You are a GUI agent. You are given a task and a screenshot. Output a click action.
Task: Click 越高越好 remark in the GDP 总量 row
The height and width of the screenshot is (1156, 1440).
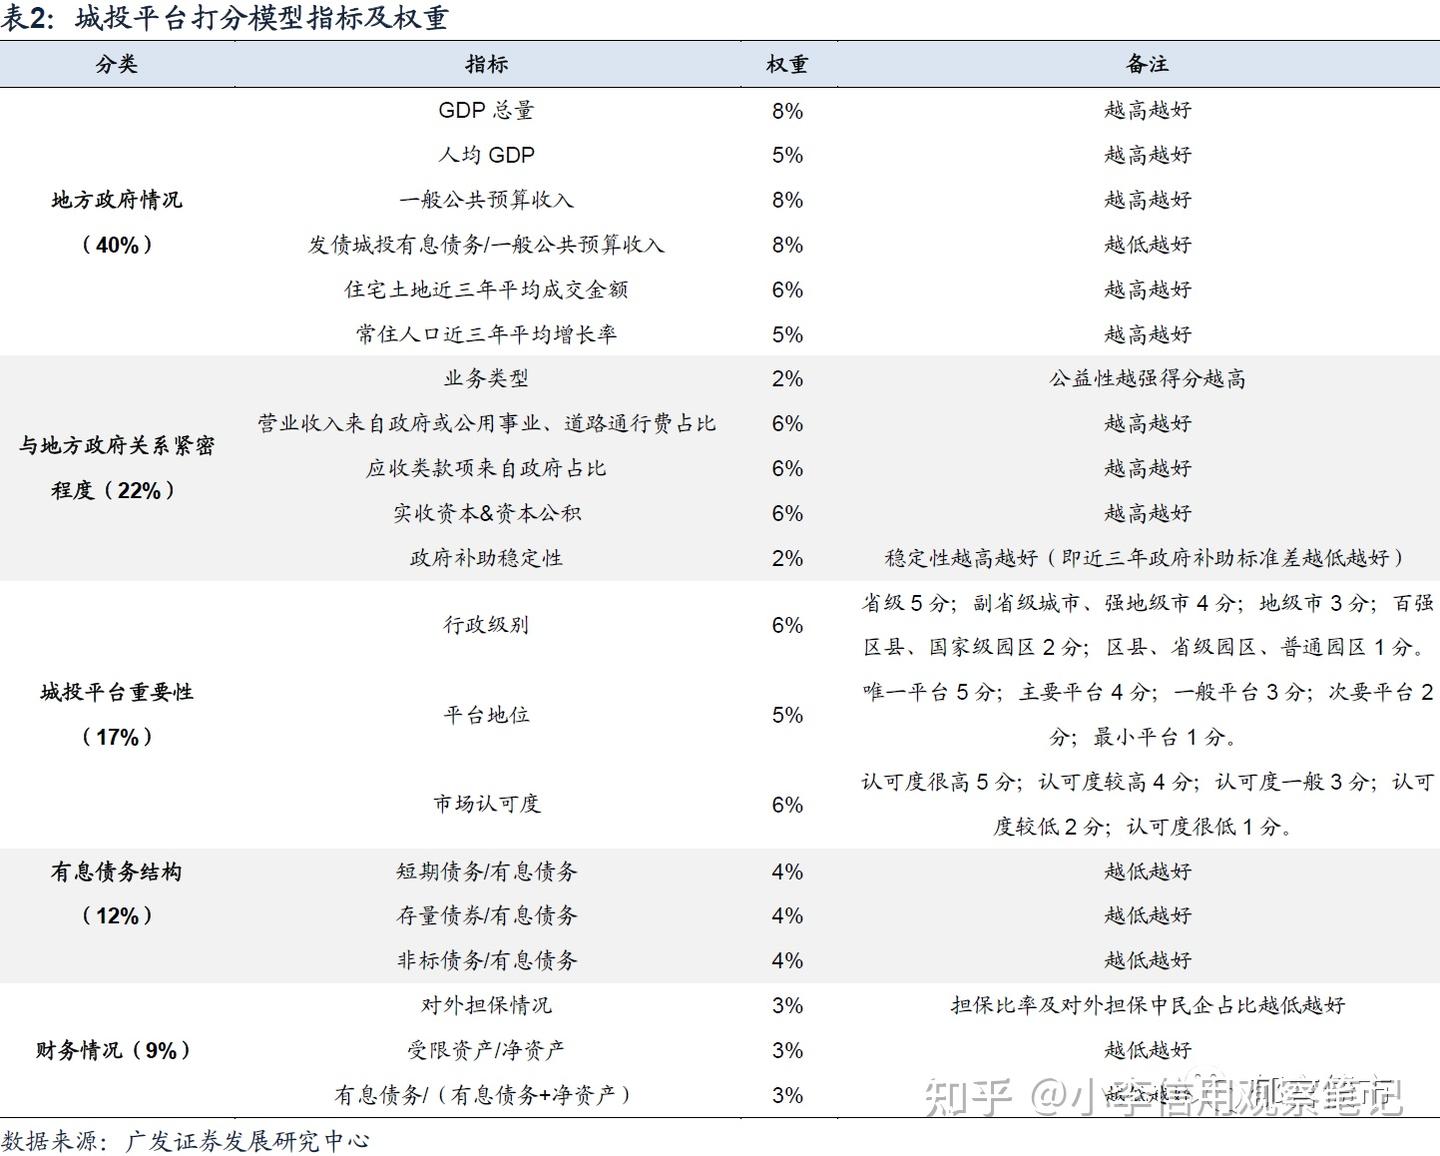(1148, 110)
